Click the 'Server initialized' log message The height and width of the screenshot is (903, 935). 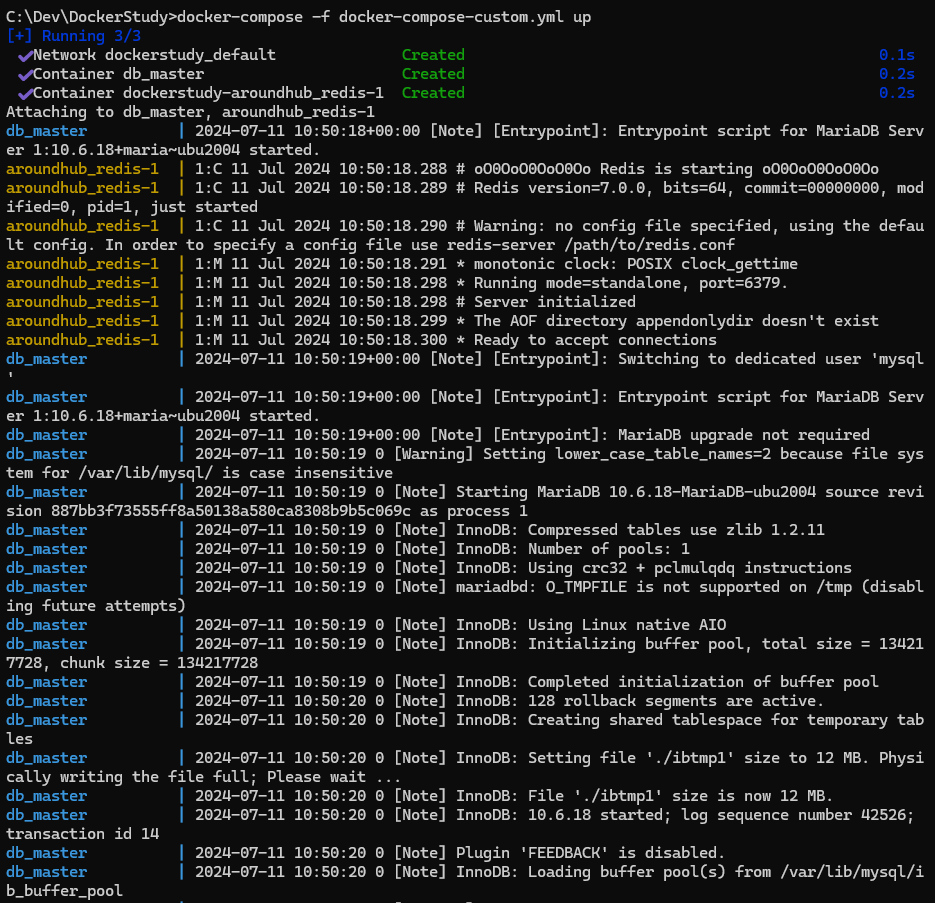[x=555, y=302]
